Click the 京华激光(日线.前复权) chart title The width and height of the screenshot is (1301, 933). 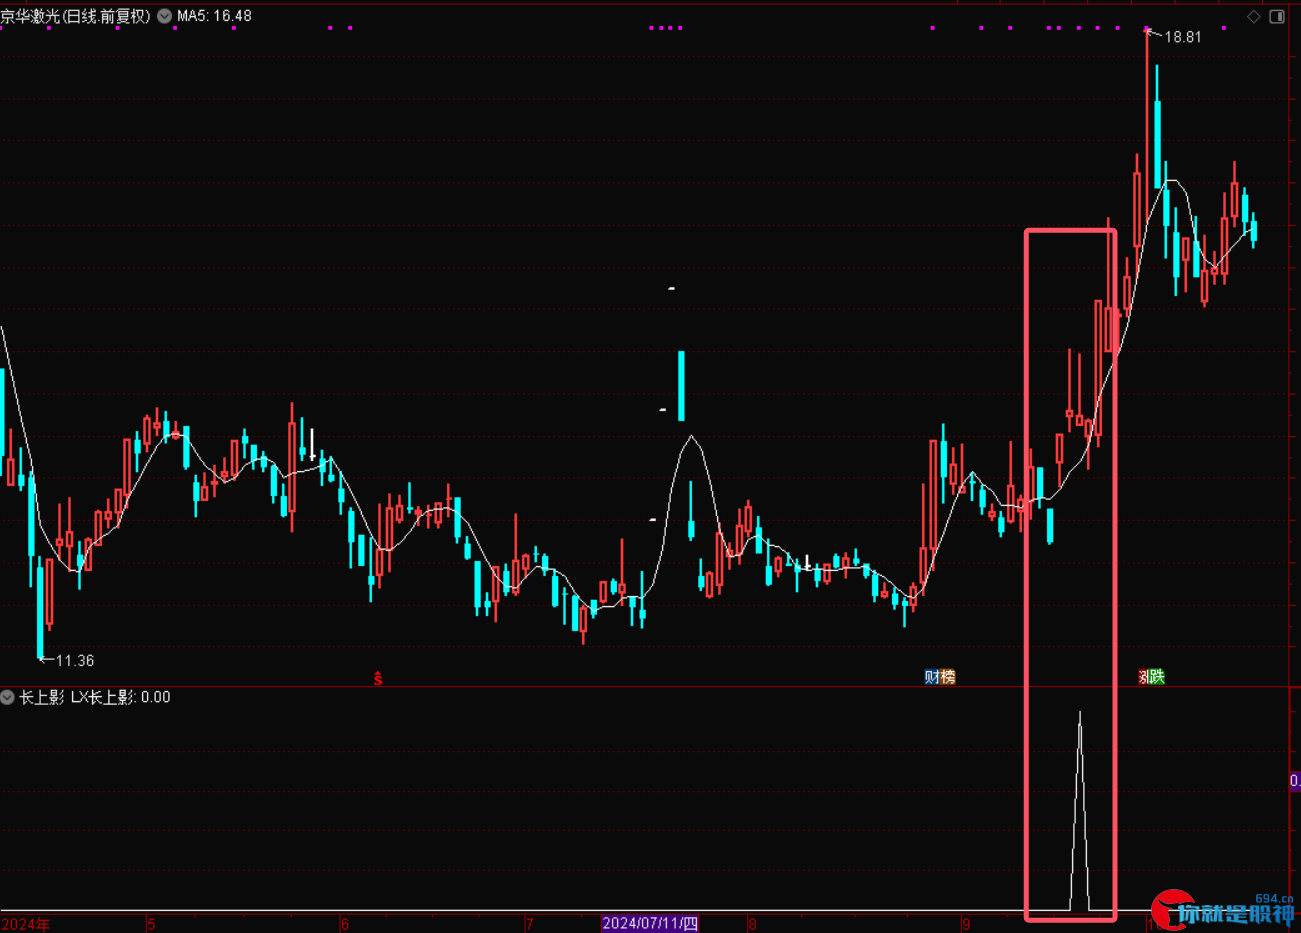tap(75, 16)
